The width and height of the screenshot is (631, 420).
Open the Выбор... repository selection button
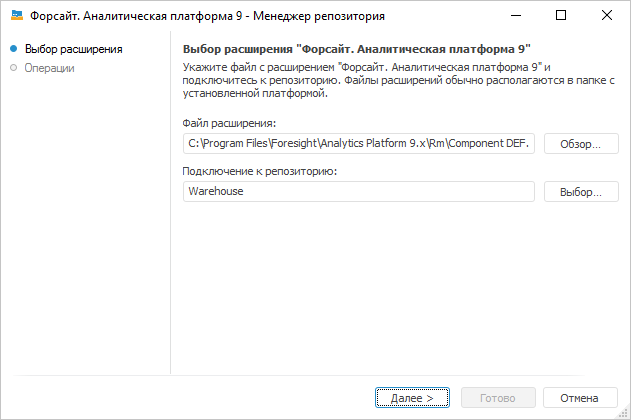[x=581, y=191]
